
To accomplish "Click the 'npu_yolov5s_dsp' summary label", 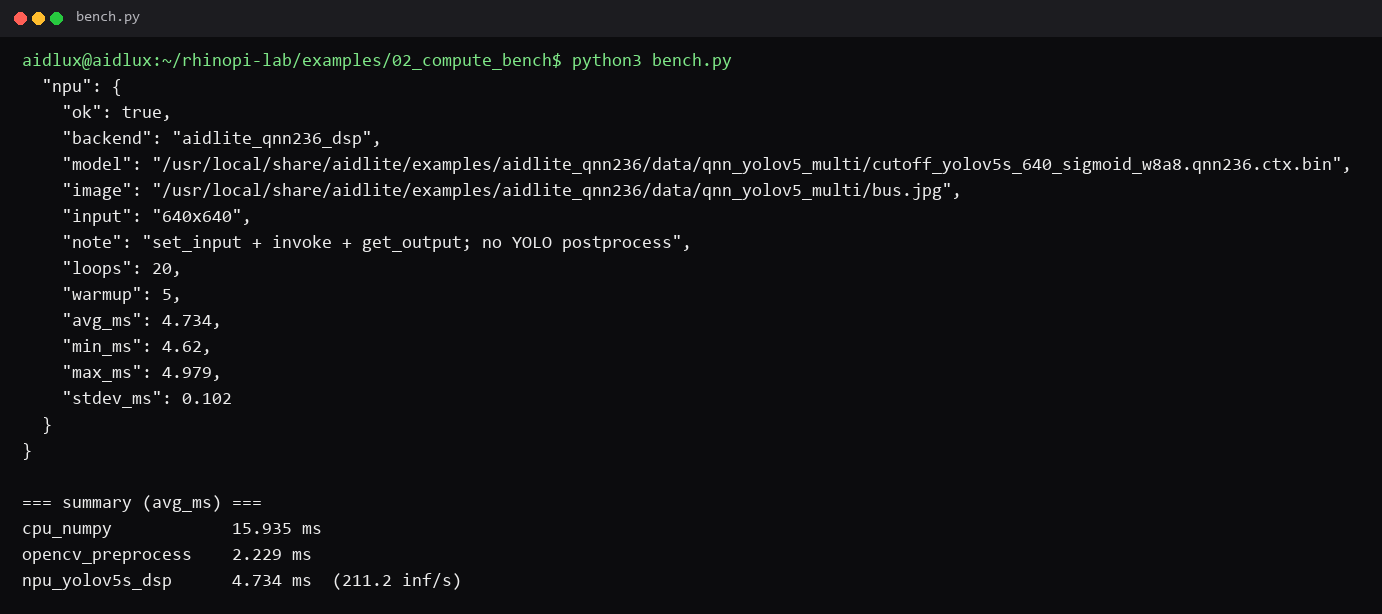I will click(x=97, y=581).
